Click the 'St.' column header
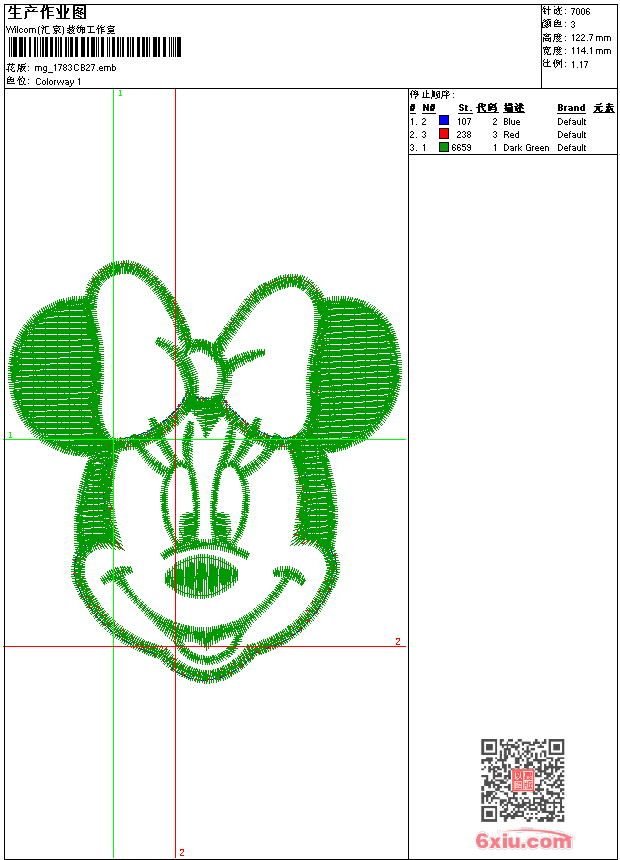 click(465, 108)
